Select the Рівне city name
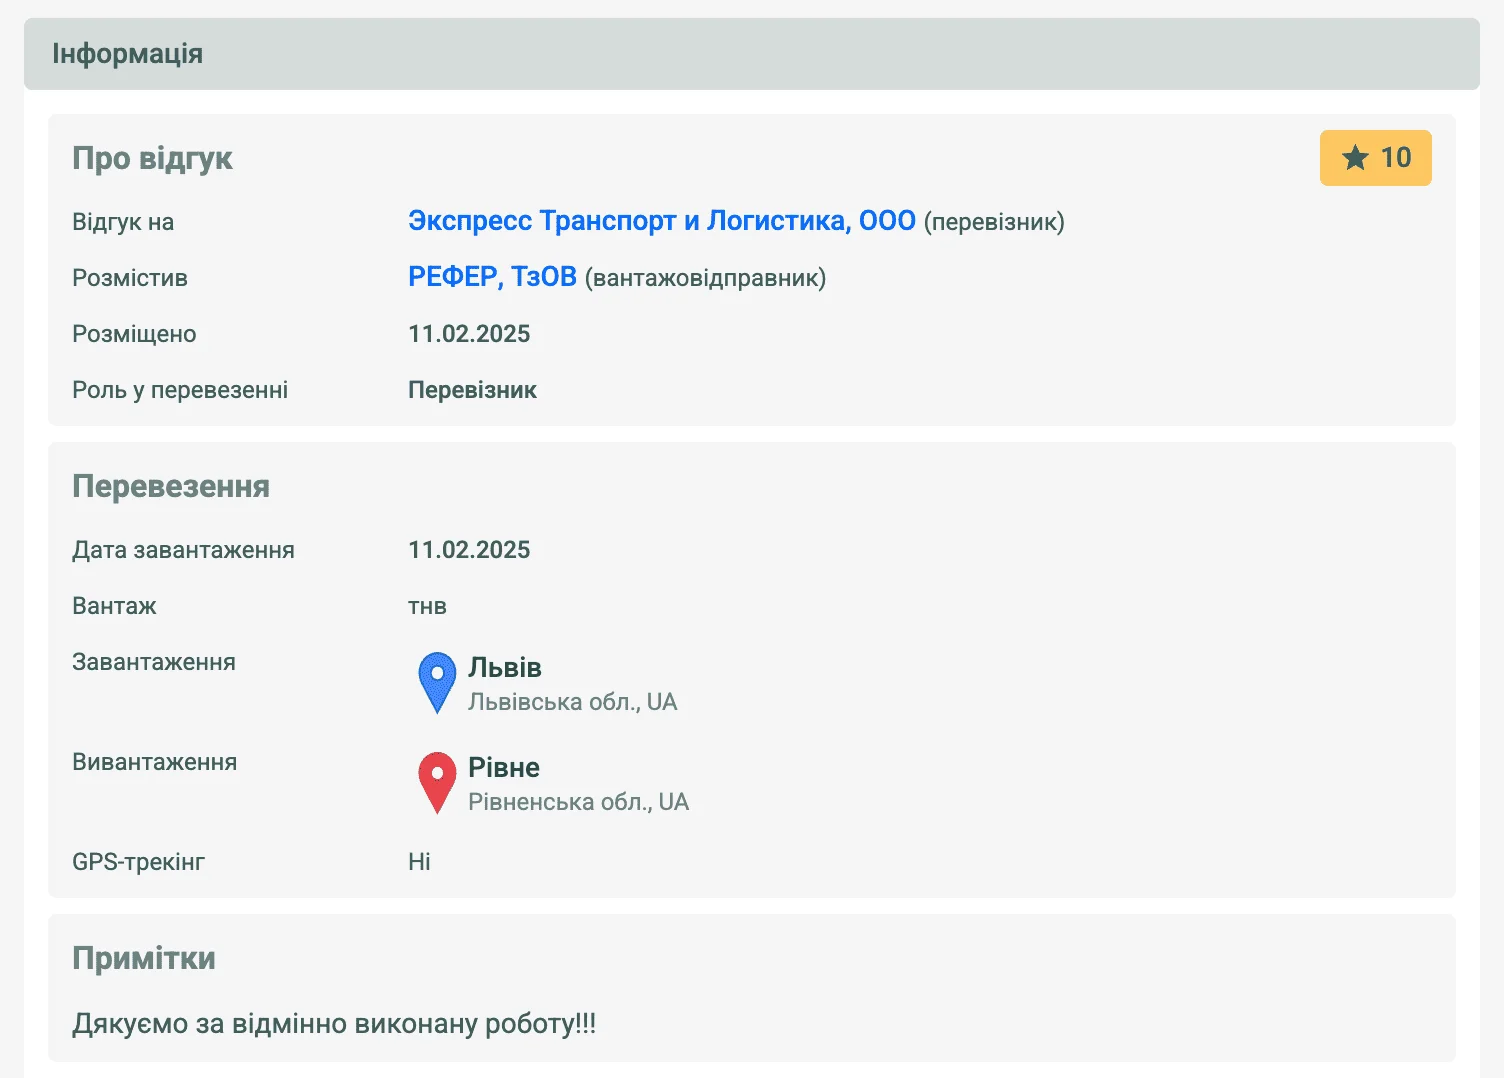 [x=503, y=767]
